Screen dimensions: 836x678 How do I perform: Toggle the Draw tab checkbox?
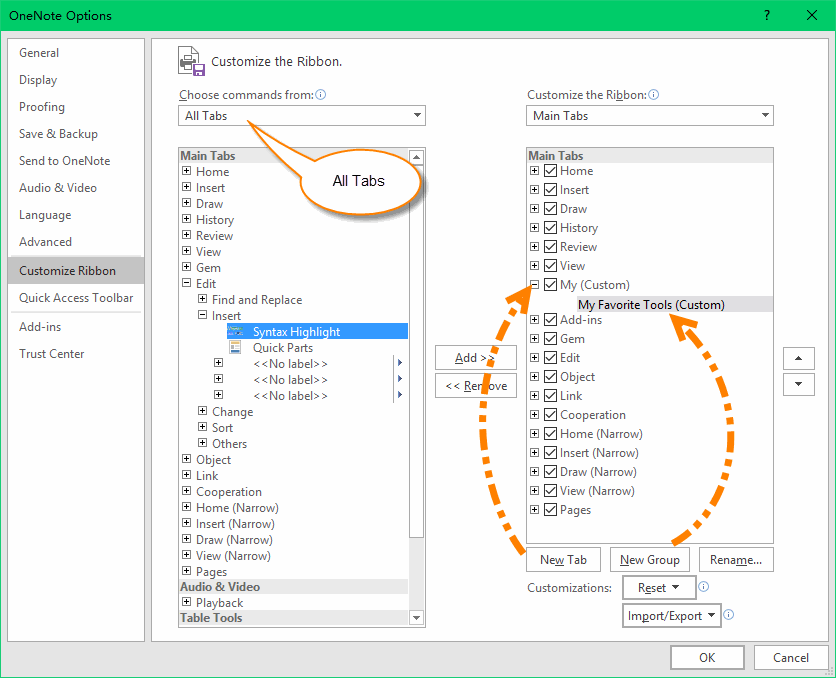tap(551, 208)
